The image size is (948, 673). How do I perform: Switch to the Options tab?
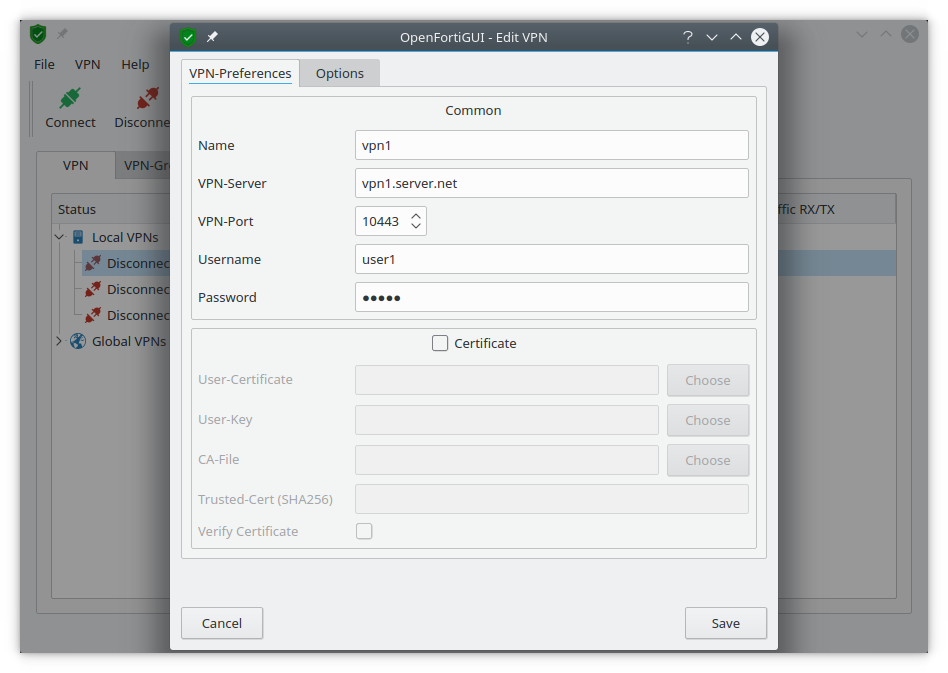click(x=340, y=73)
